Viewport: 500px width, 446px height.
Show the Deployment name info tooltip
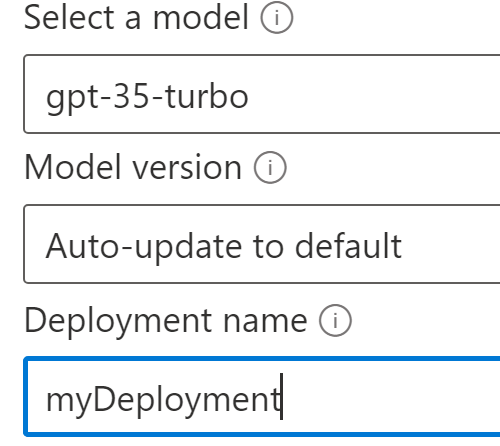tap(335, 320)
